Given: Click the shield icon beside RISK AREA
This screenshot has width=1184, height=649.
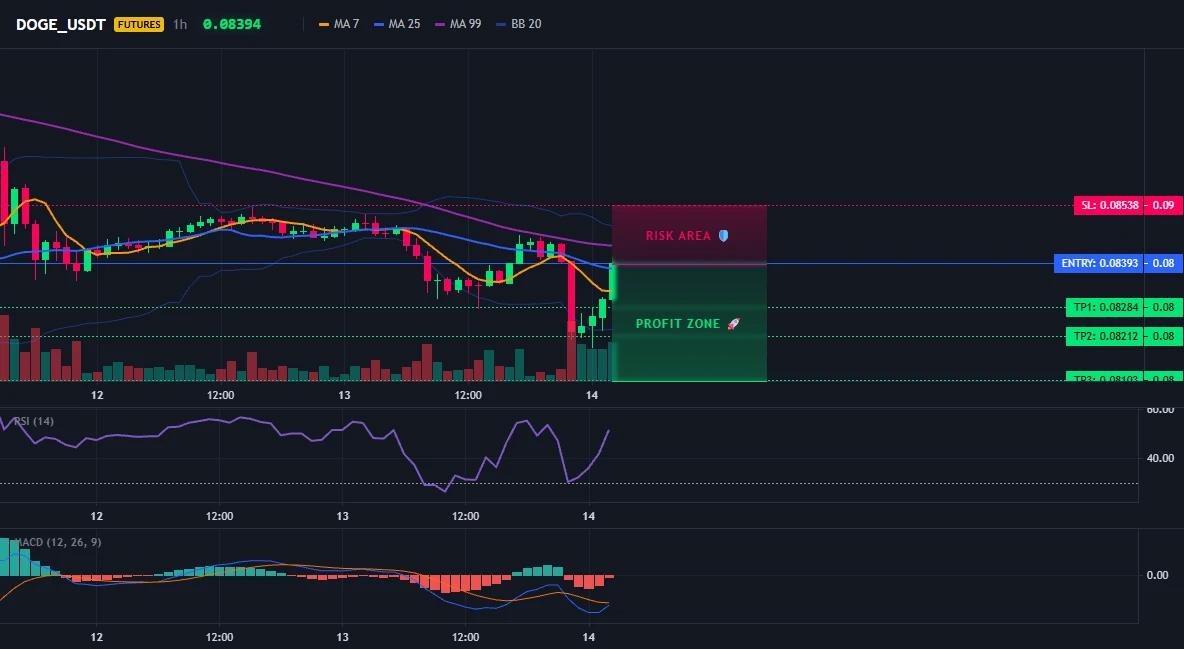Looking at the screenshot, I should click(x=723, y=236).
